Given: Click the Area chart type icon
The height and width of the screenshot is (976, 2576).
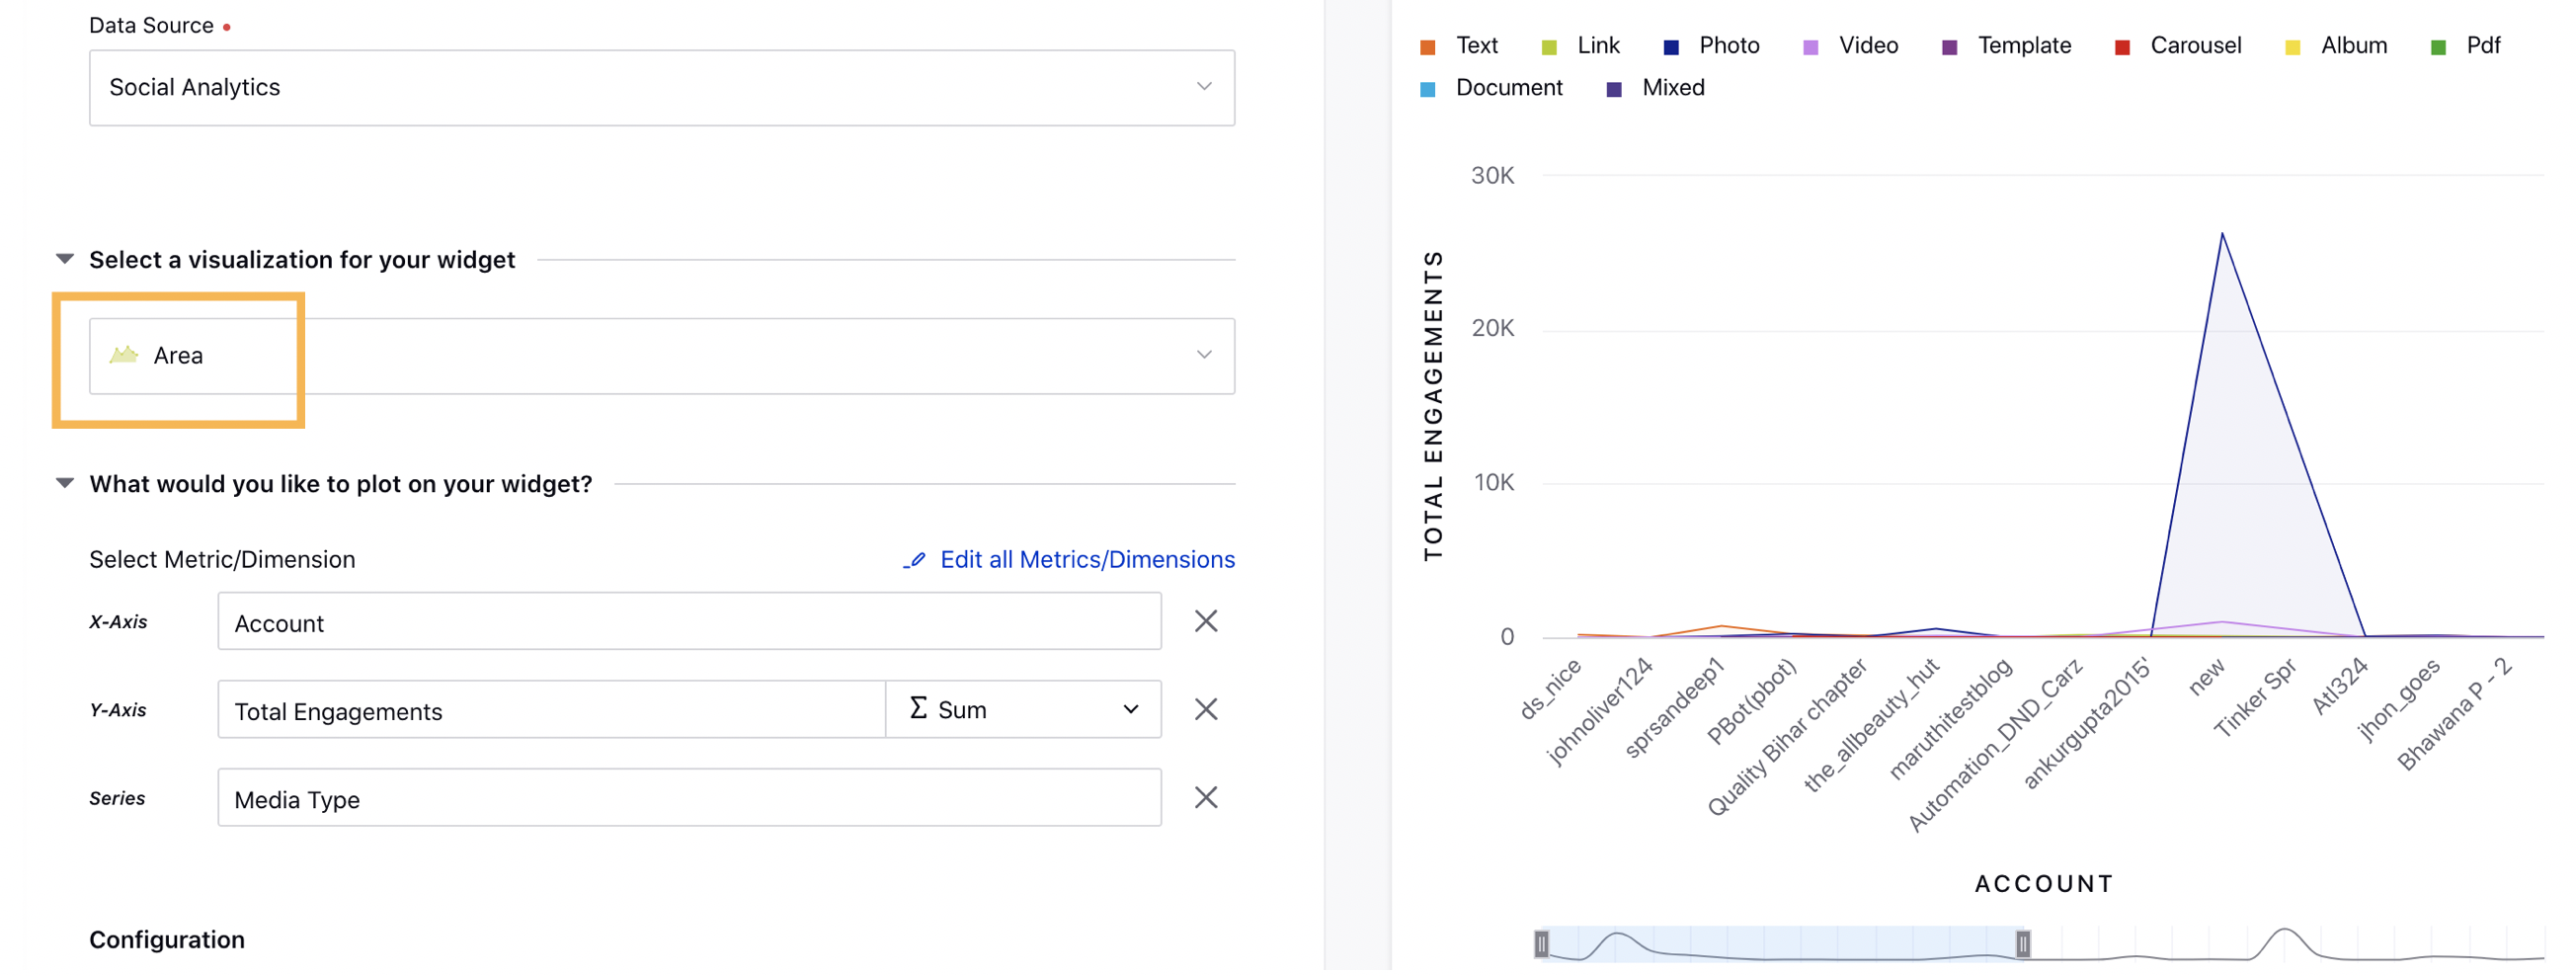Looking at the screenshot, I should pos(124,355).
